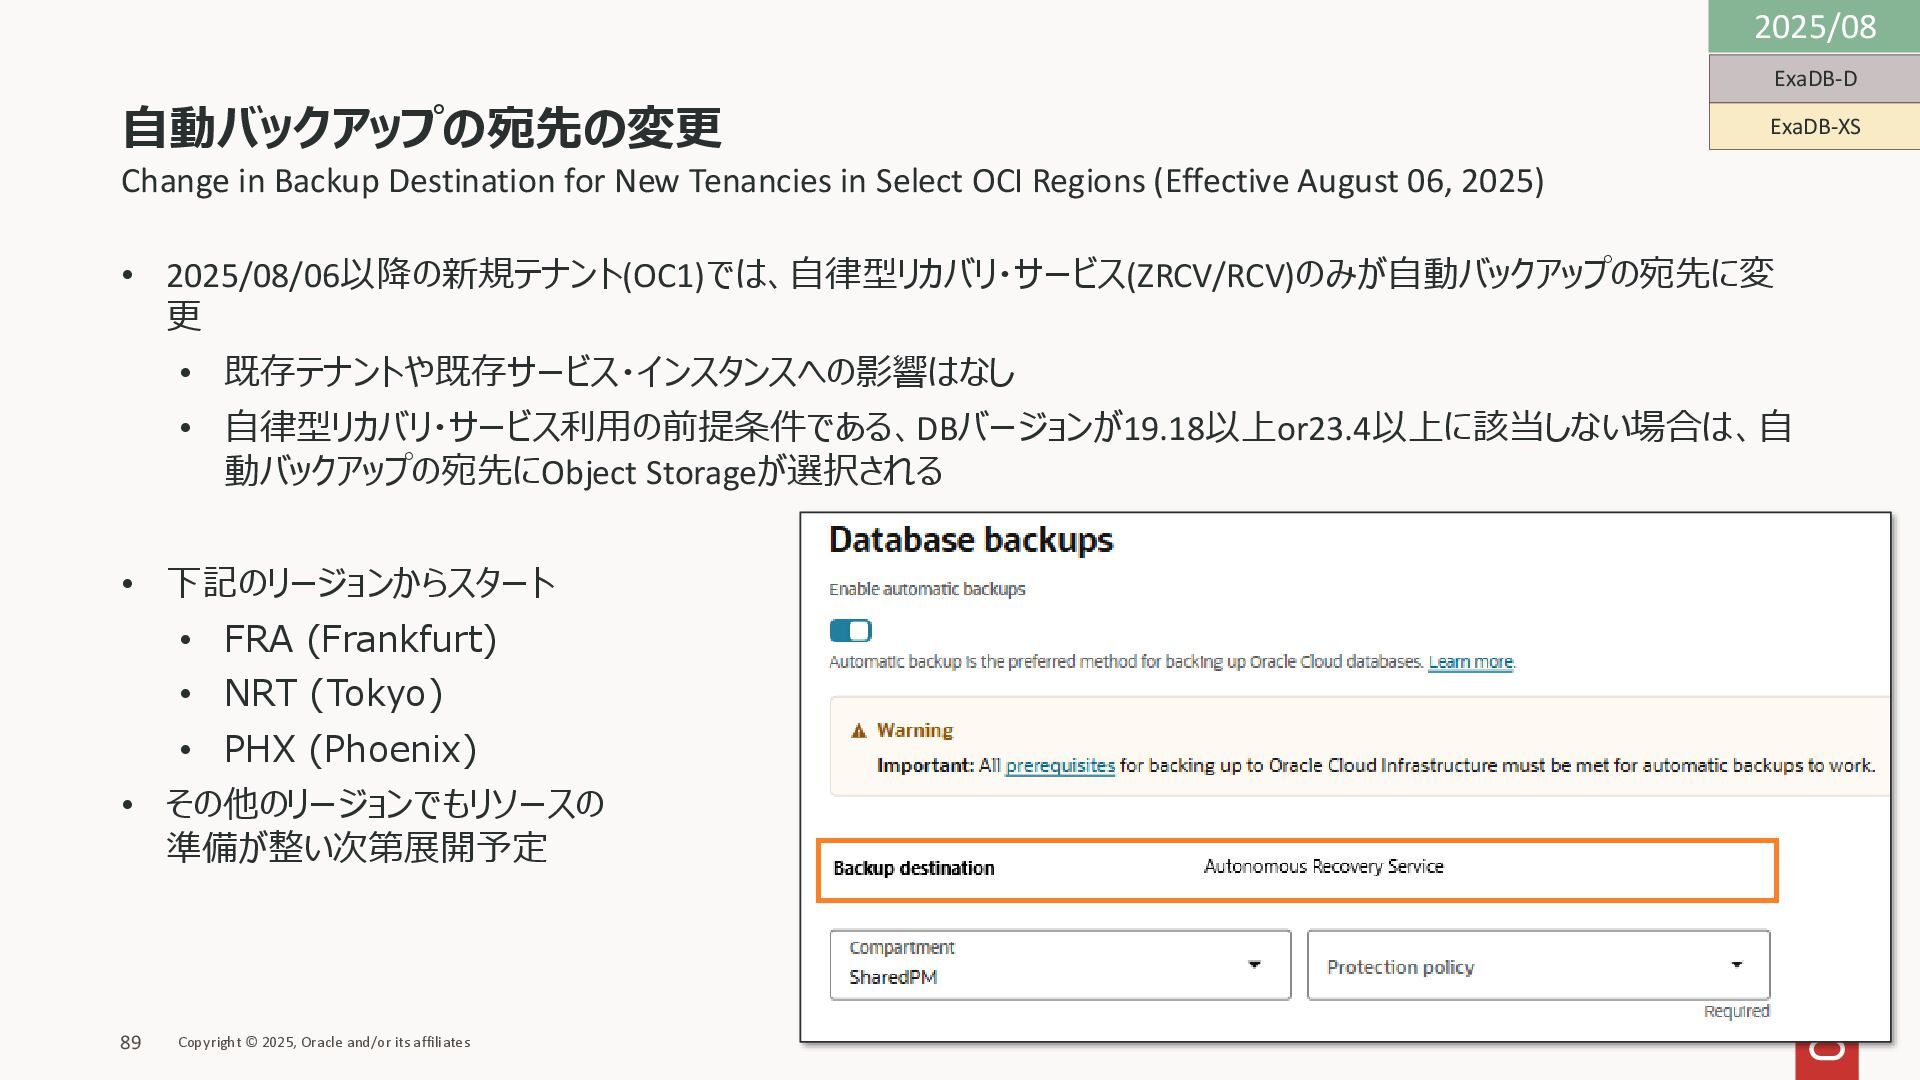Screen dimensions: 1920x1080
Task: Click the page number 89
Action: 131,1043
